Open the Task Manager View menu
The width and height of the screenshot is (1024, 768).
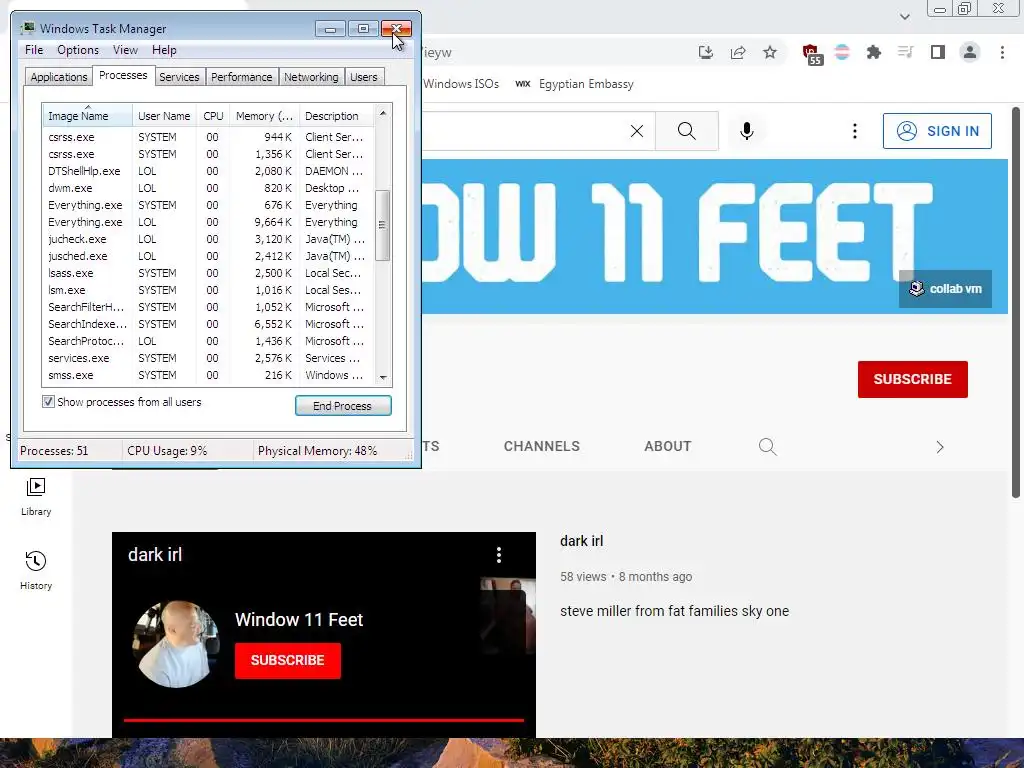(125, 50)
